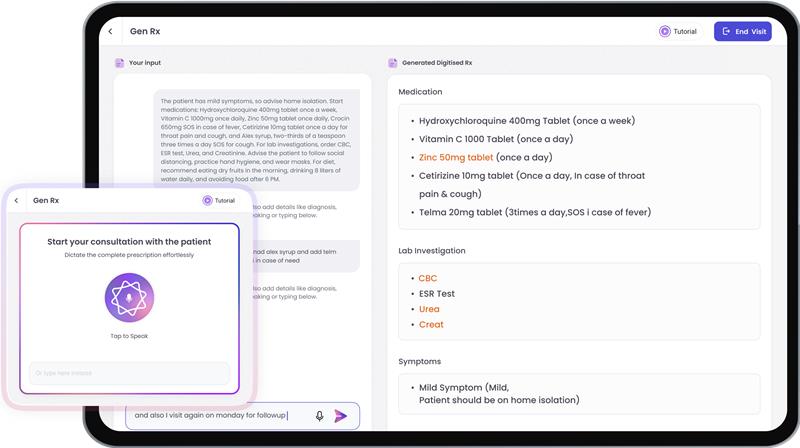This screenshot has width=800, height=448.
Task: Click the microphone icon in the message box
Action: 320,416
